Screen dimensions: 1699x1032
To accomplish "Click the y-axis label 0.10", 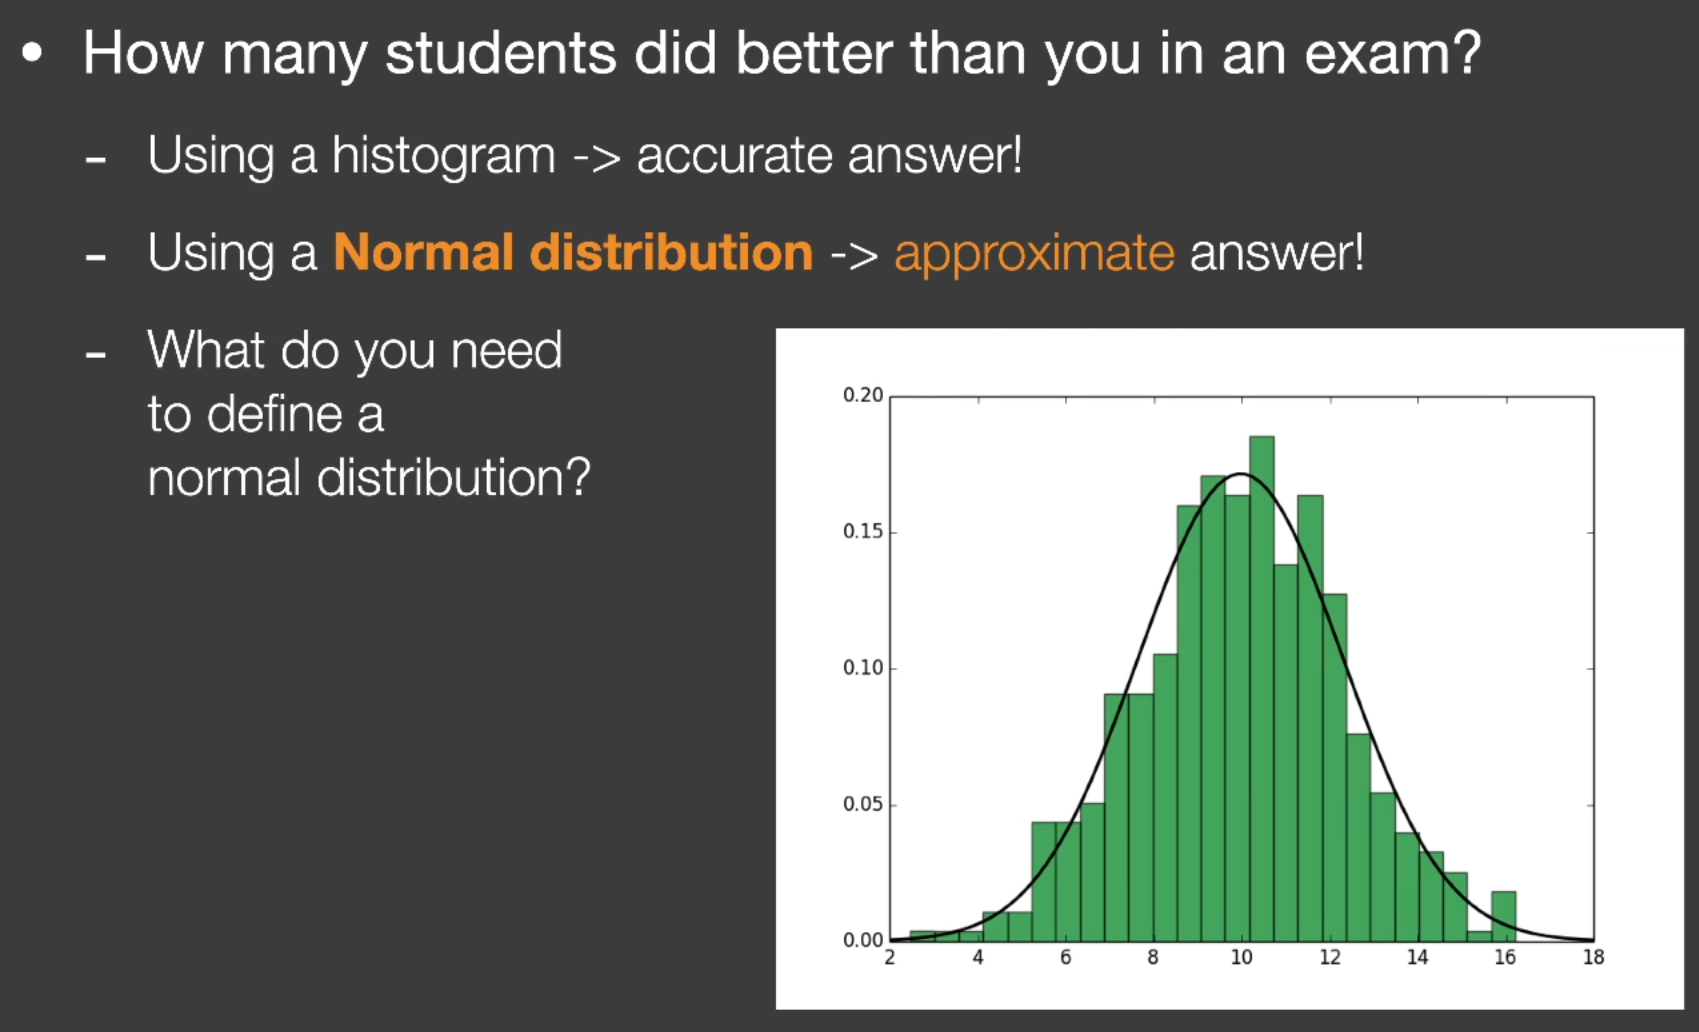I will 863,668.
